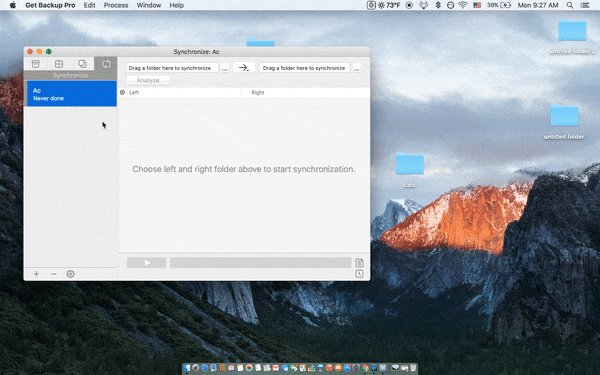600x375 pixels.
Task: Click the US flag input source icon
Action: click(x=477, y=5)
